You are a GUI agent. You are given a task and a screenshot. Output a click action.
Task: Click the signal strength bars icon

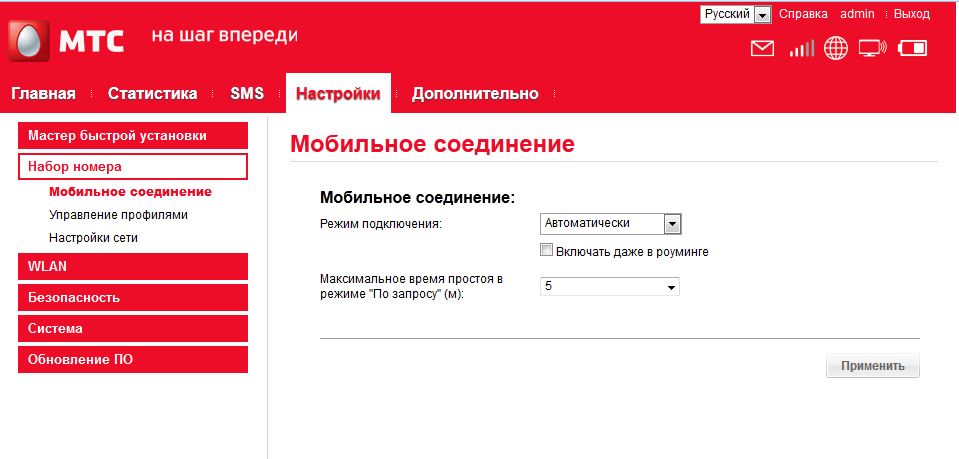(x=801, y=48)
